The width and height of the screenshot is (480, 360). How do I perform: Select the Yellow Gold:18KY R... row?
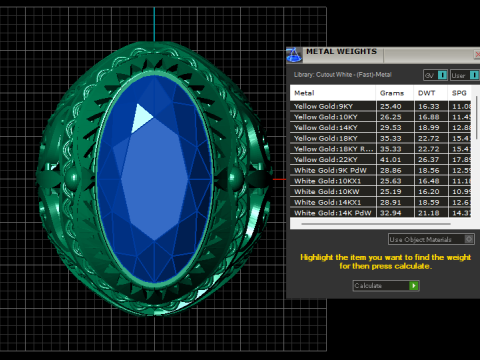tap(381, 149)
